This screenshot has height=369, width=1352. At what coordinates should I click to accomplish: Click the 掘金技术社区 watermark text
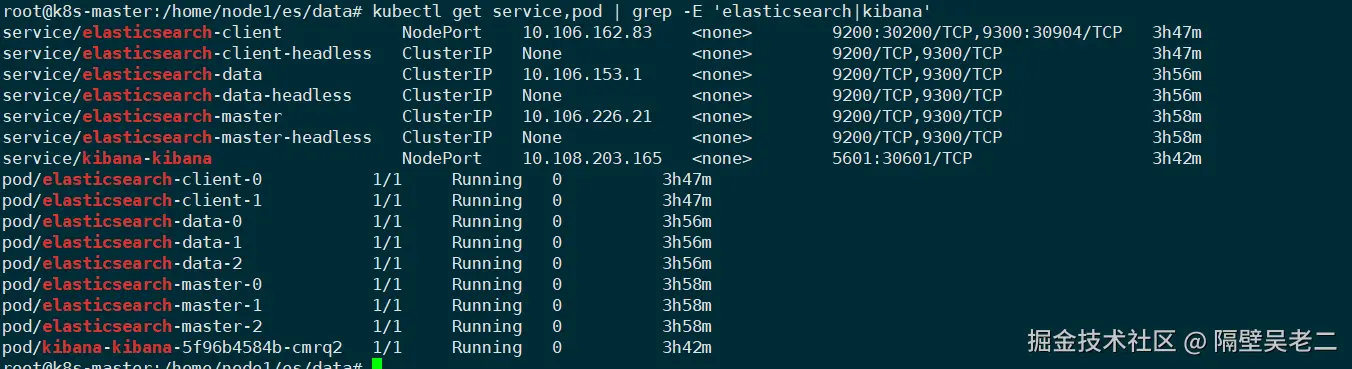(1102, 340)
